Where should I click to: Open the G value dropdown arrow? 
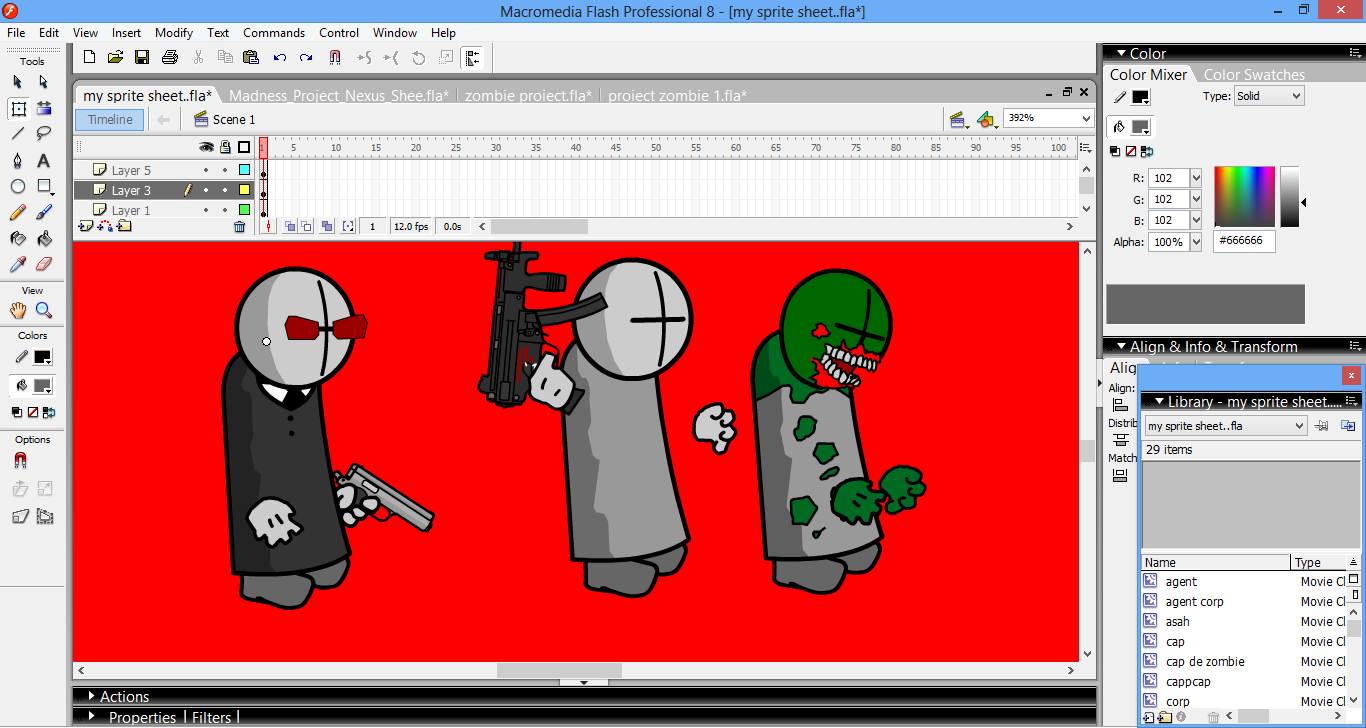(1195, 199)
